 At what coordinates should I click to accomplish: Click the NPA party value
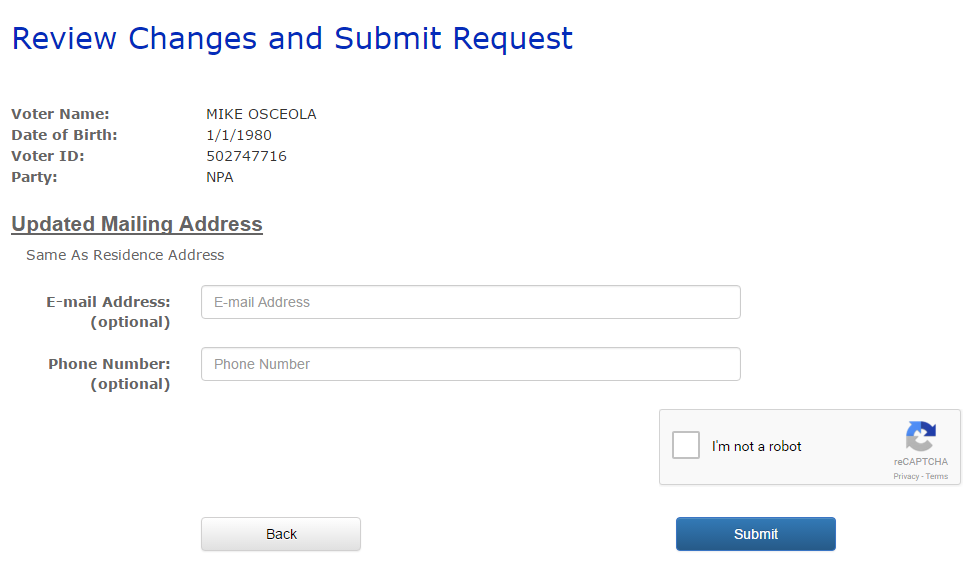(219, 177)
